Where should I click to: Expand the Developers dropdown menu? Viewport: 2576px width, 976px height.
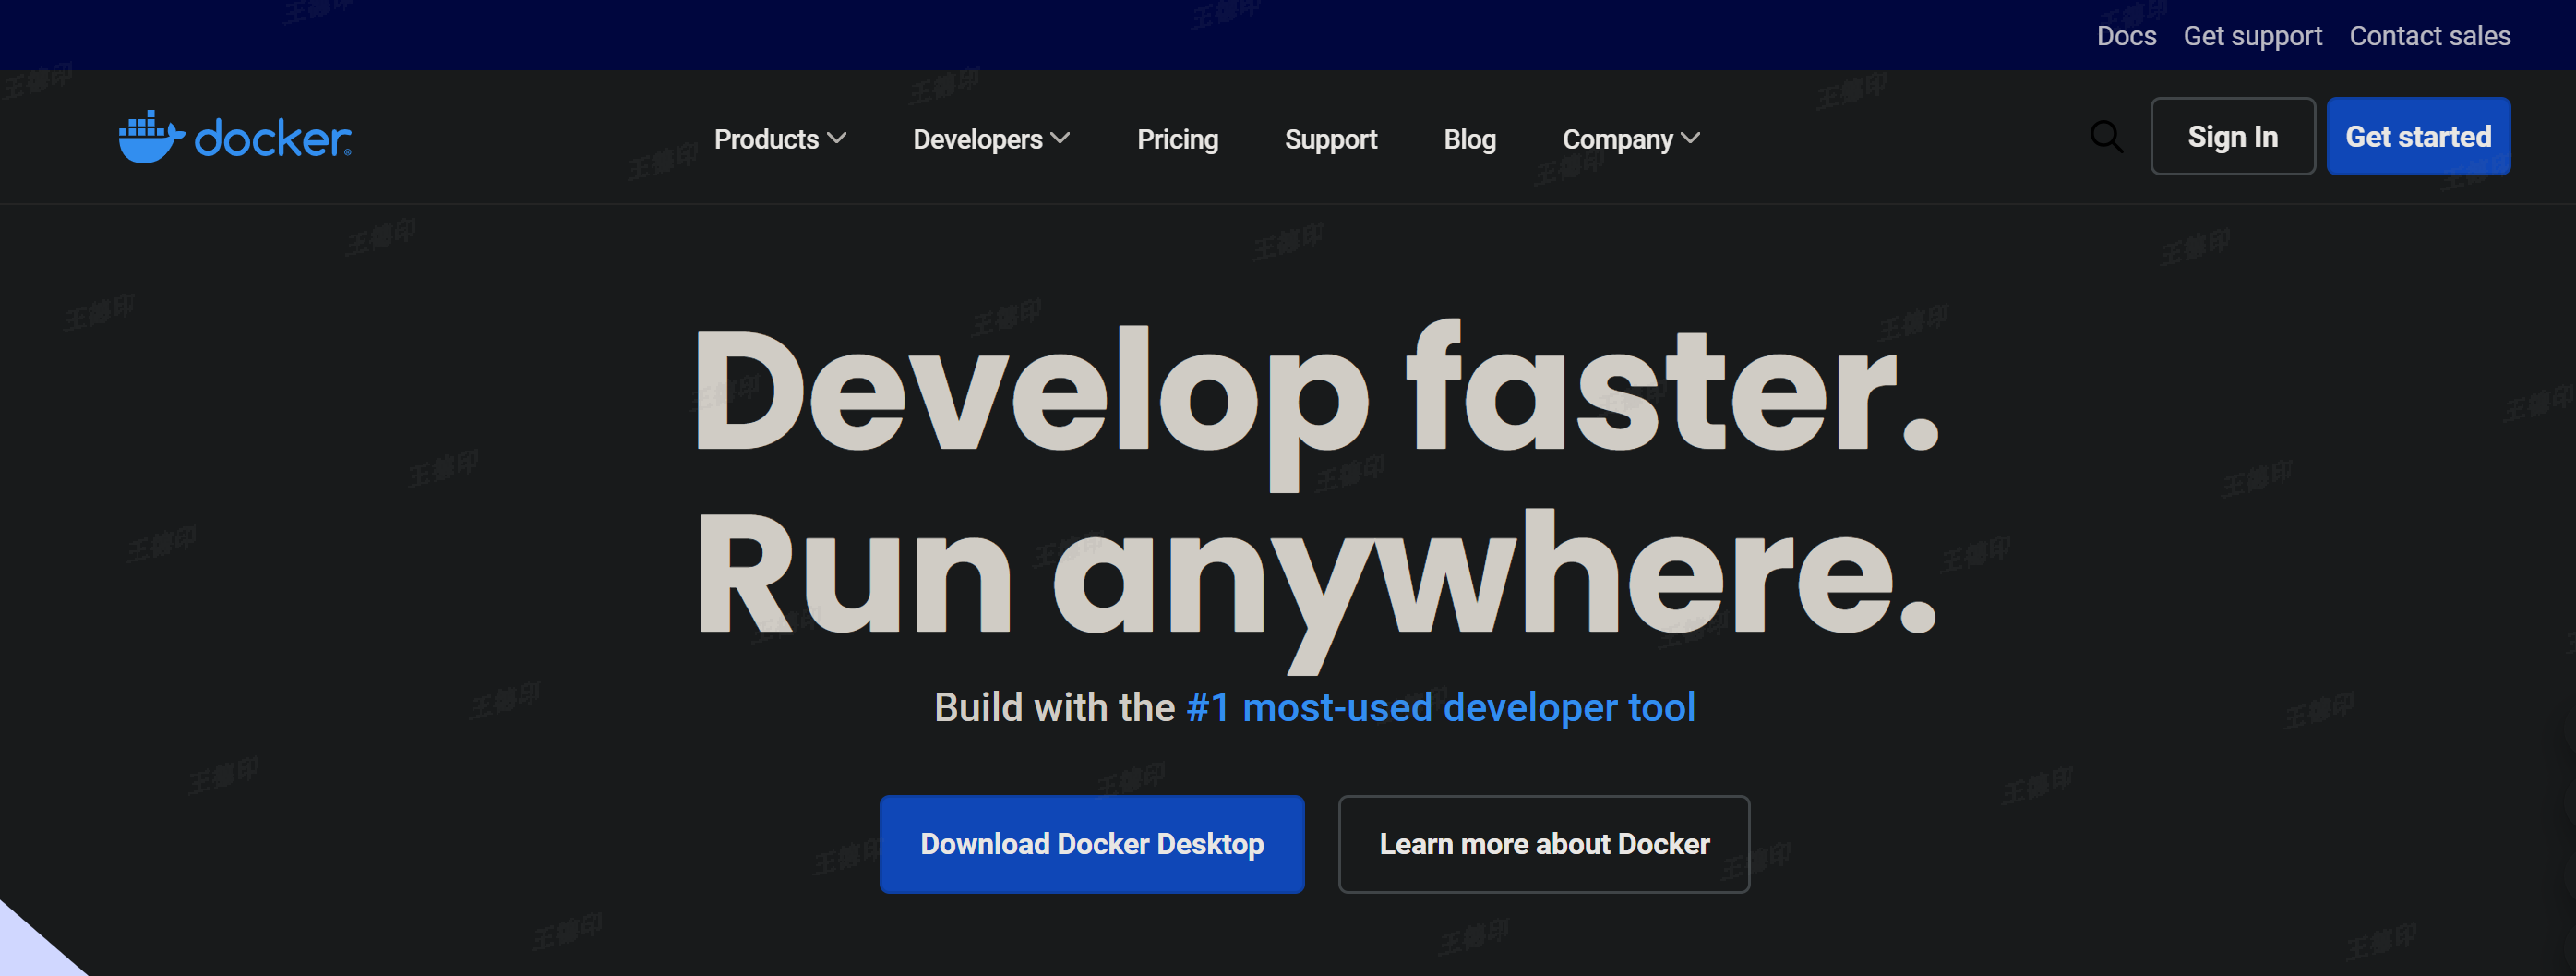point(991,139)
